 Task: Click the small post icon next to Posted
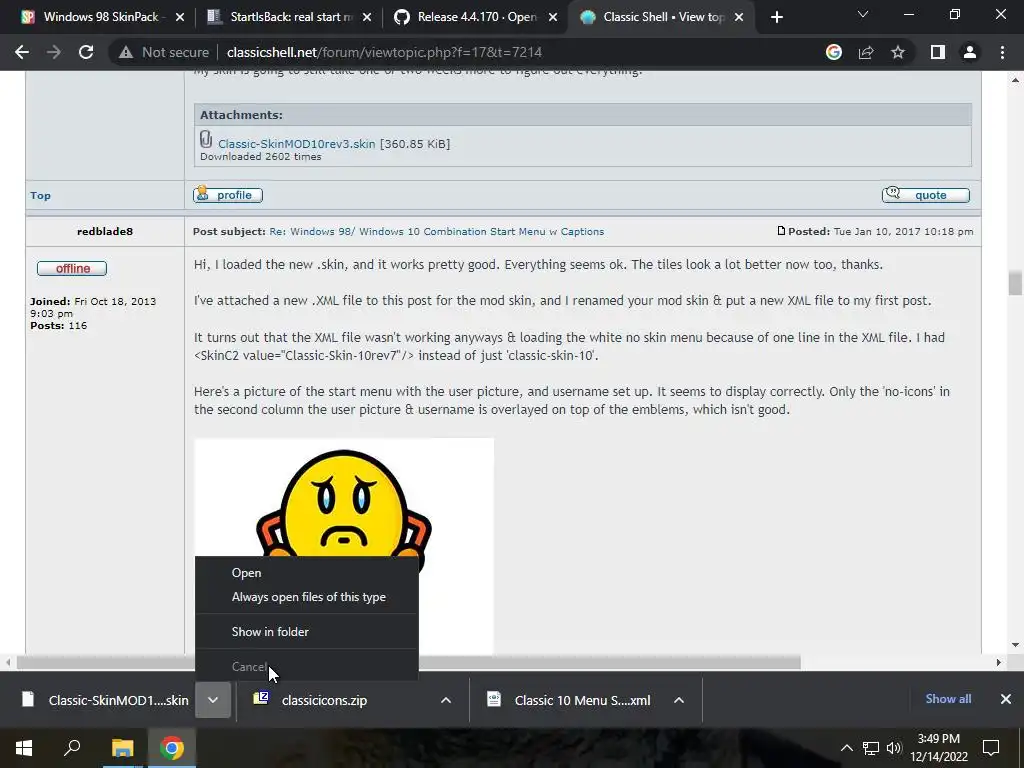(781, 231)
